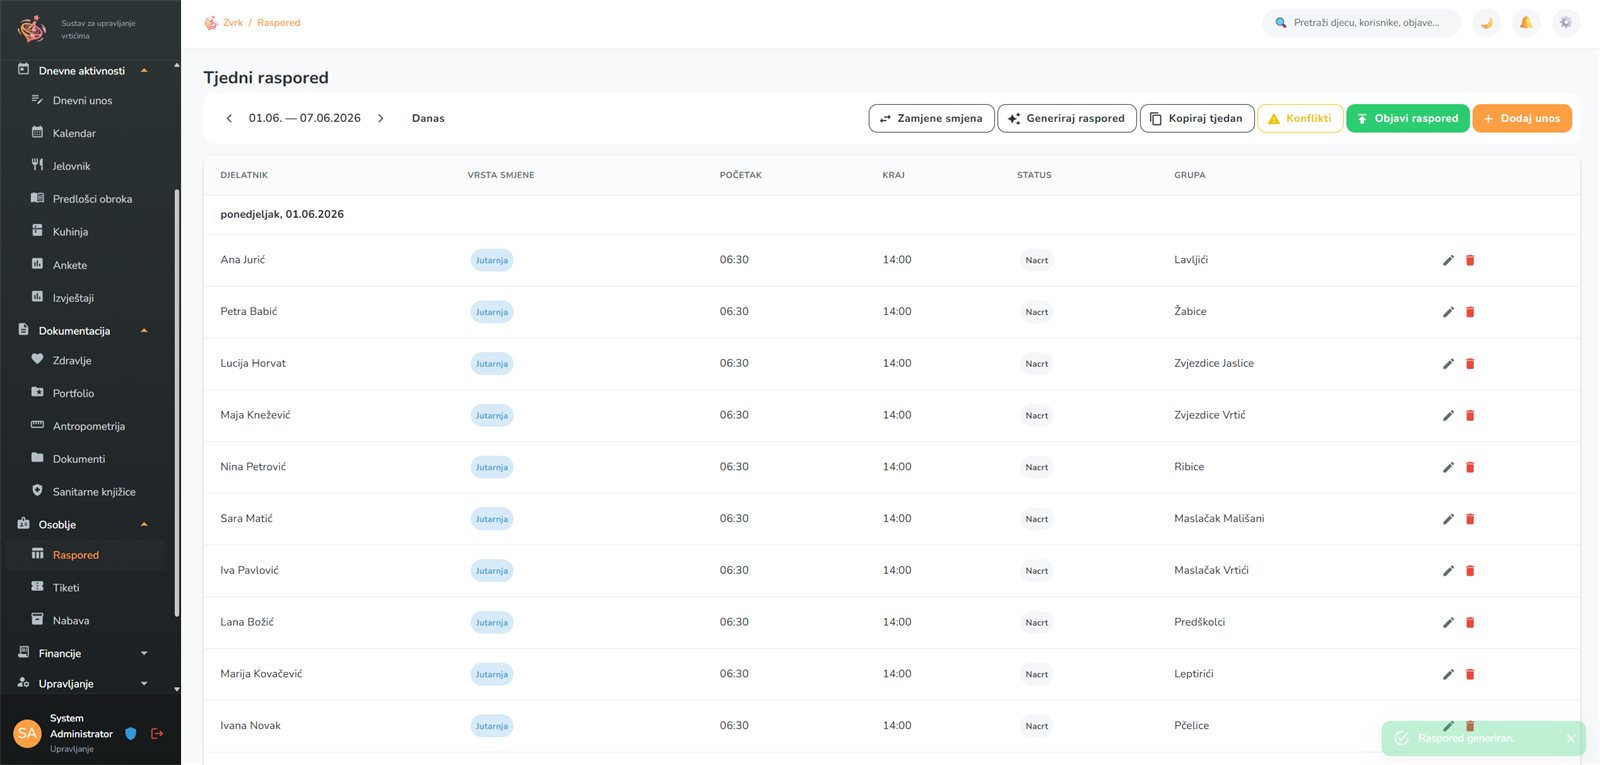Edit Ana Jurić's shift entry
1600x765 pixels.
1448,260
